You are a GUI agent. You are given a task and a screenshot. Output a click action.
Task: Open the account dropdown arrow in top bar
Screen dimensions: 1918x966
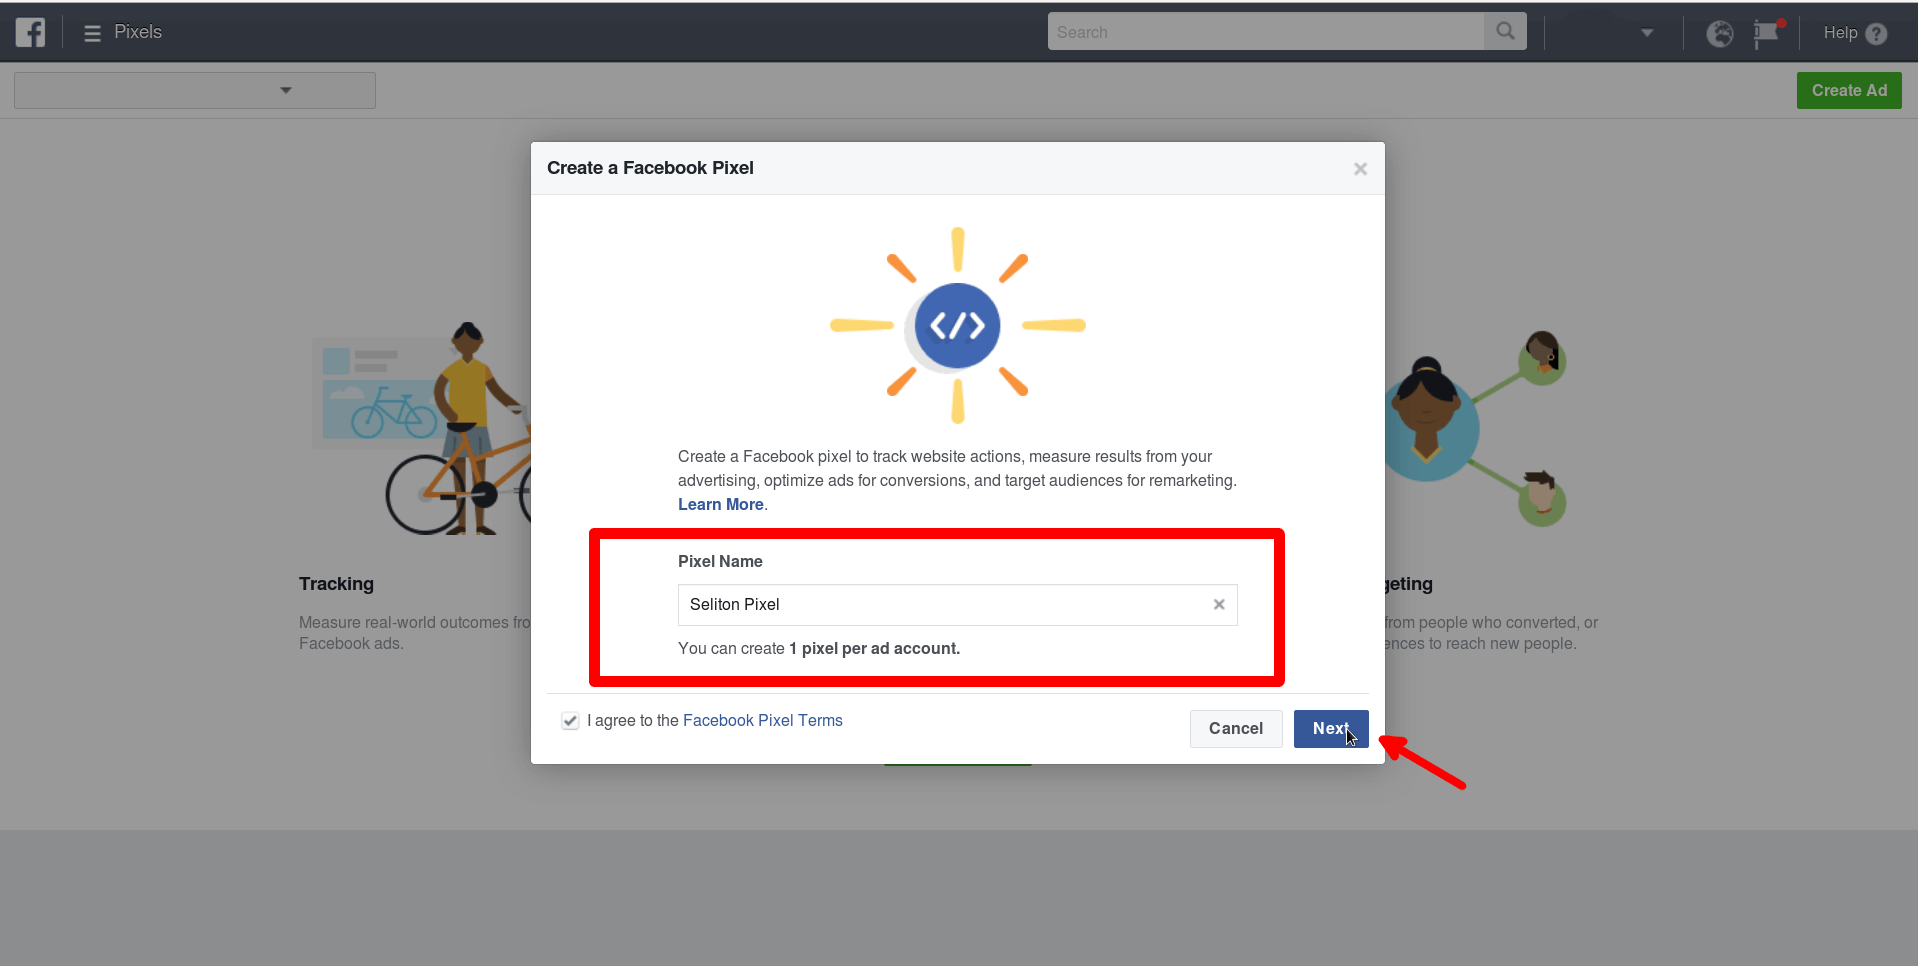point(1647,33)
